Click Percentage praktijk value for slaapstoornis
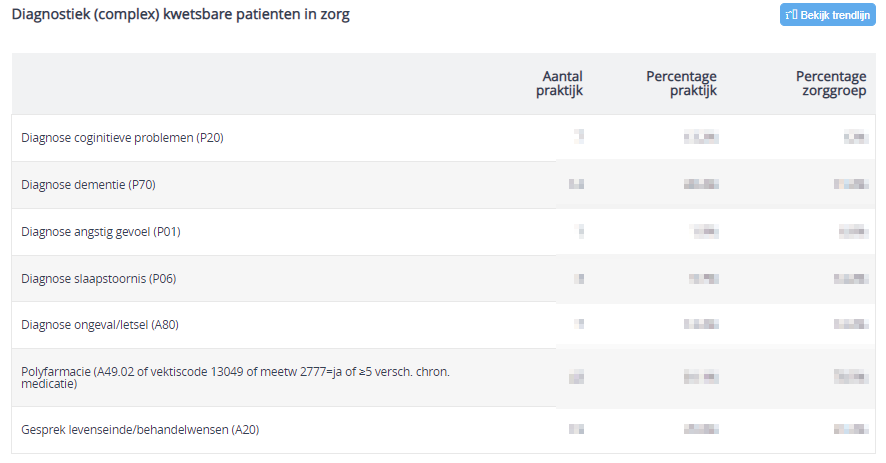886x463 pixels. pos(703,279)
